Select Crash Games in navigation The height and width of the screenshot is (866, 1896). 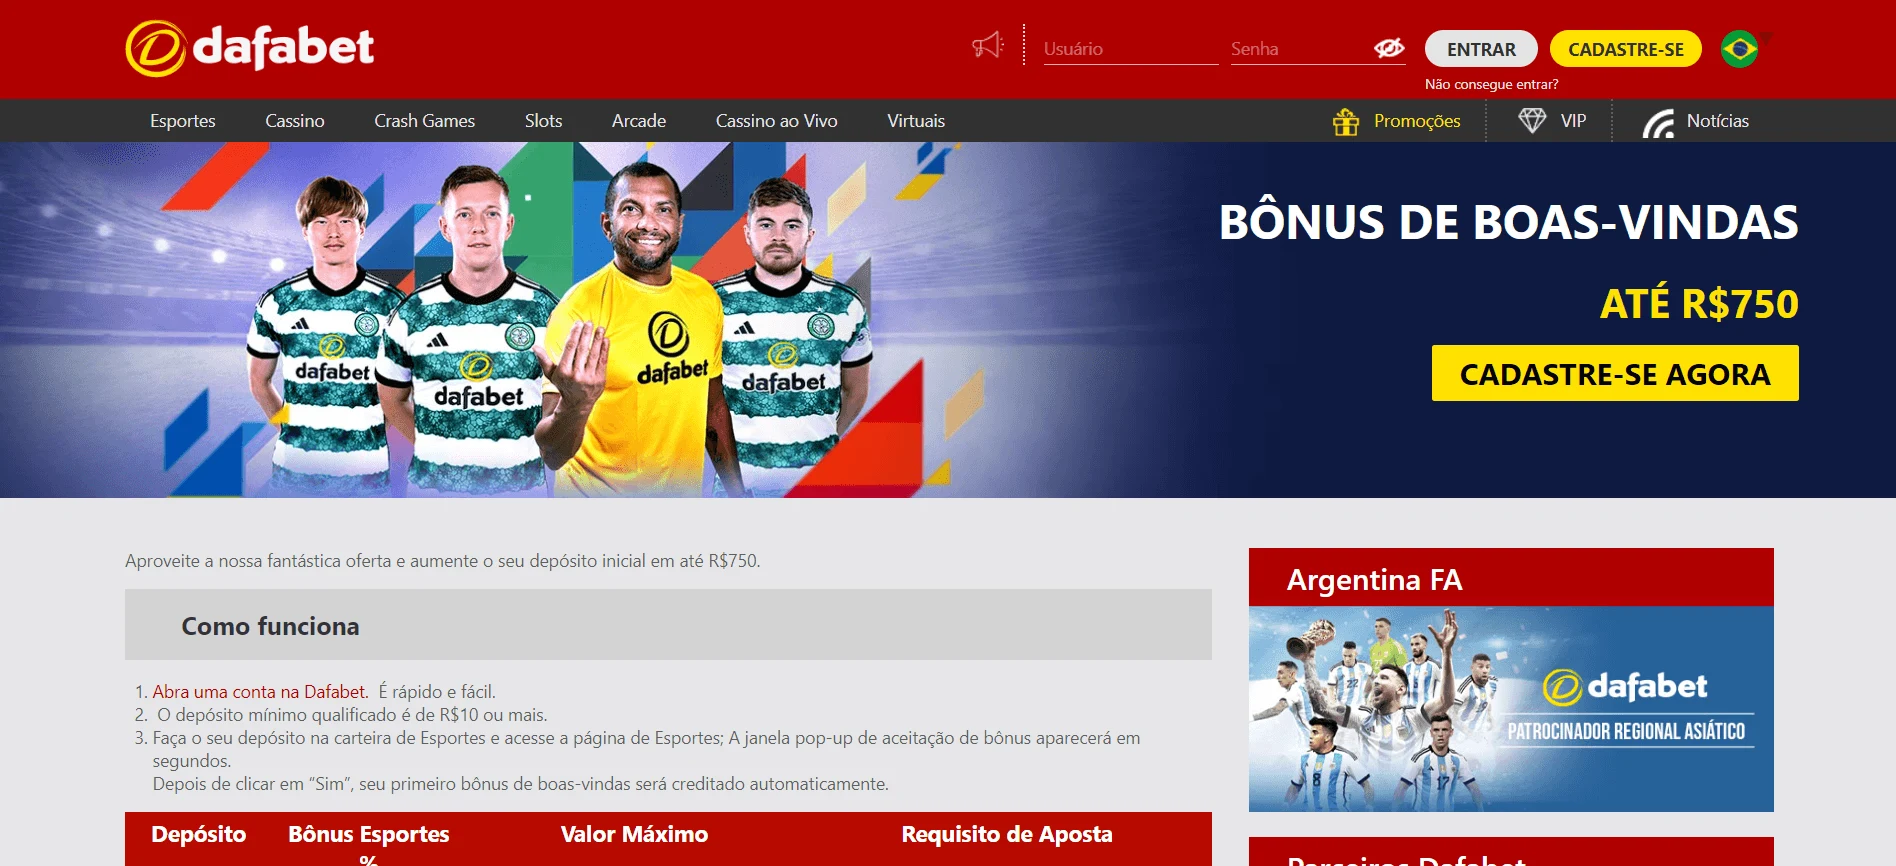coord(425,121)
